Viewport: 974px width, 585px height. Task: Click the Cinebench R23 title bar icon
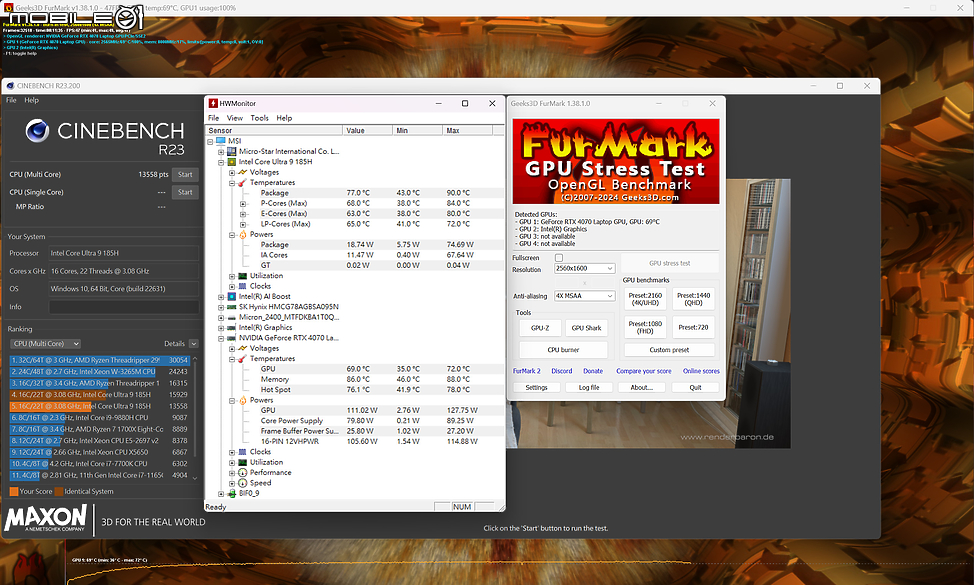tap(10, 86)
